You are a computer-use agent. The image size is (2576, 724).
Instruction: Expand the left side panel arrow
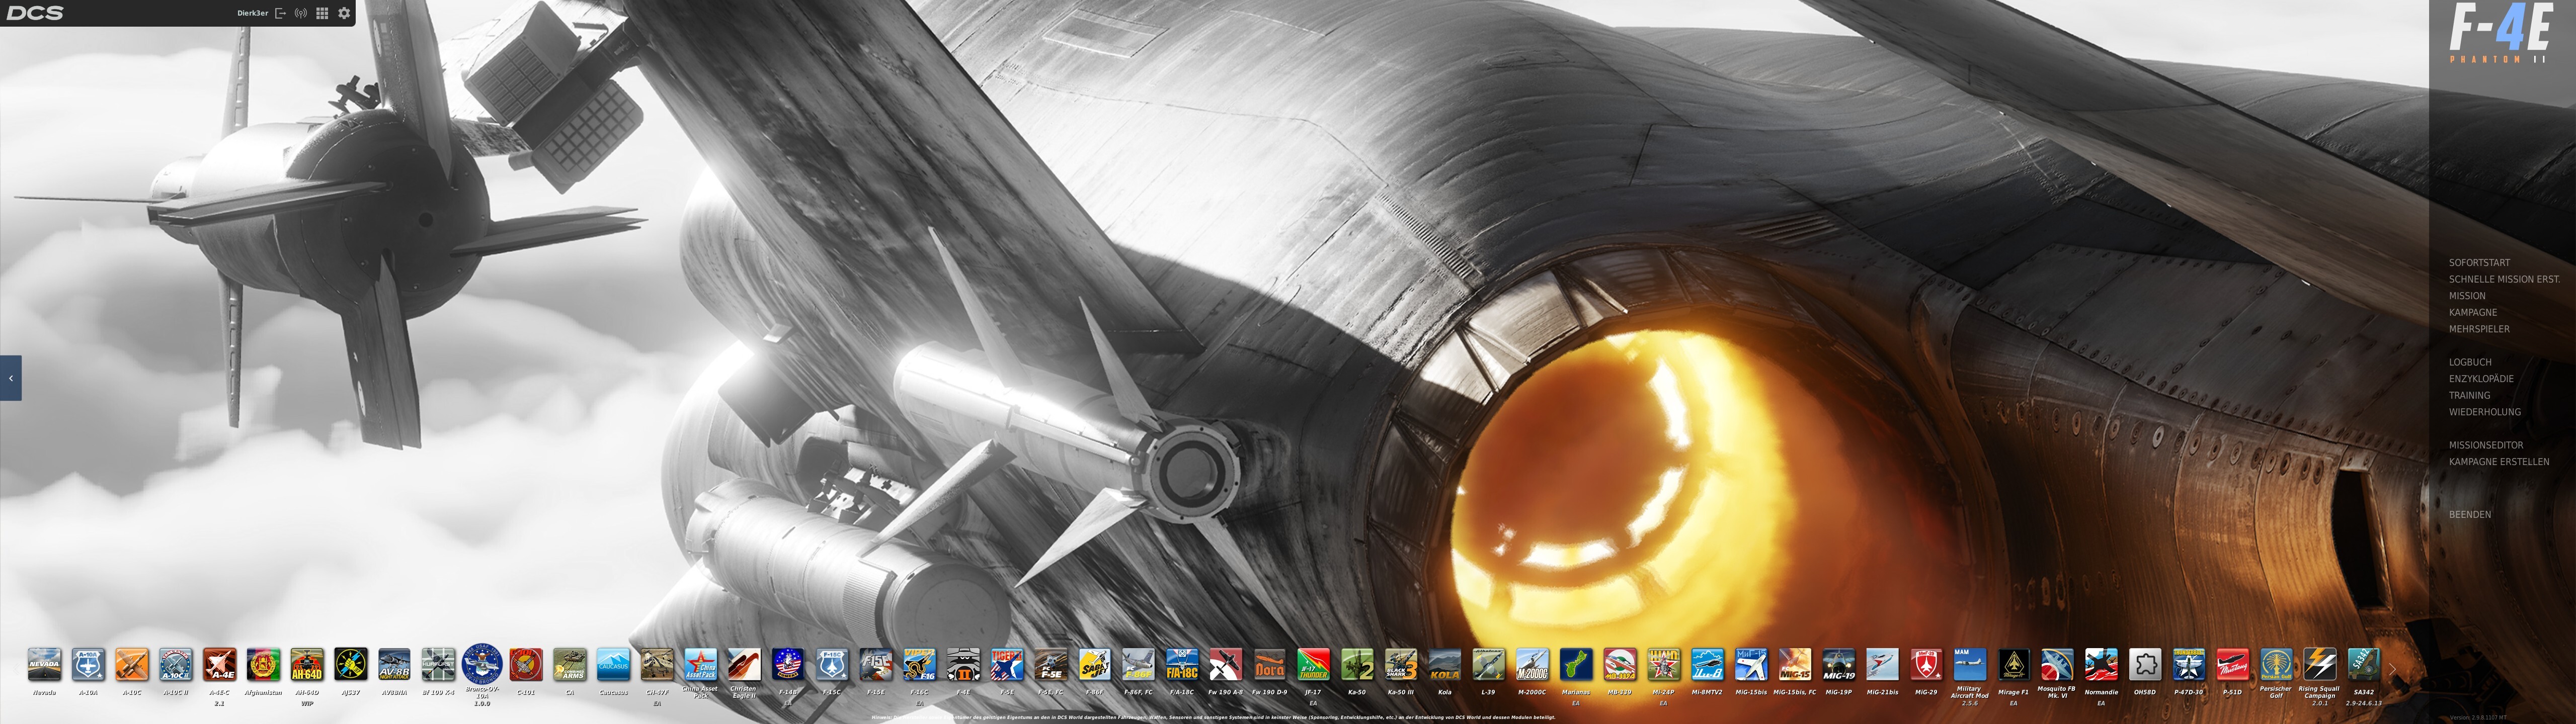click(x=11, y=378)
